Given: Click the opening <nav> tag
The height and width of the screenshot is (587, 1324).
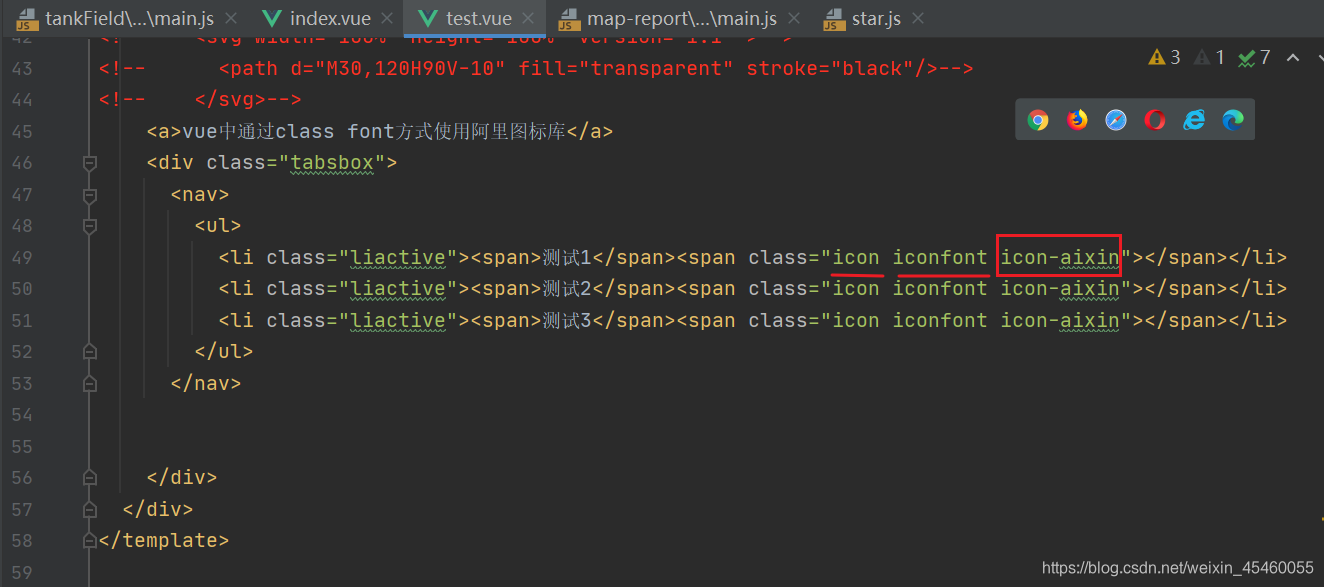Looking at the screenshot, I should pyautogui.click(x=200, y=195).
